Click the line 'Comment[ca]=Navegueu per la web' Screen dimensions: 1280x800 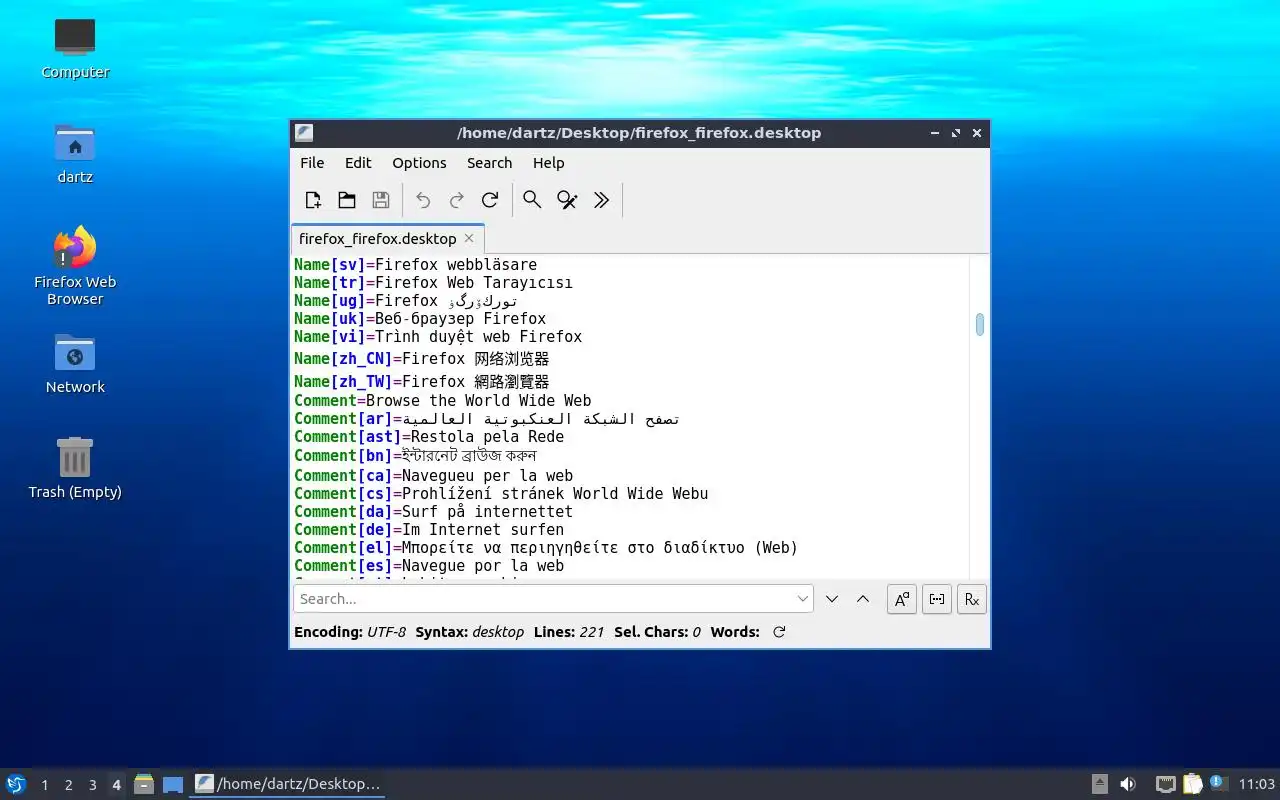pos(433,476)
